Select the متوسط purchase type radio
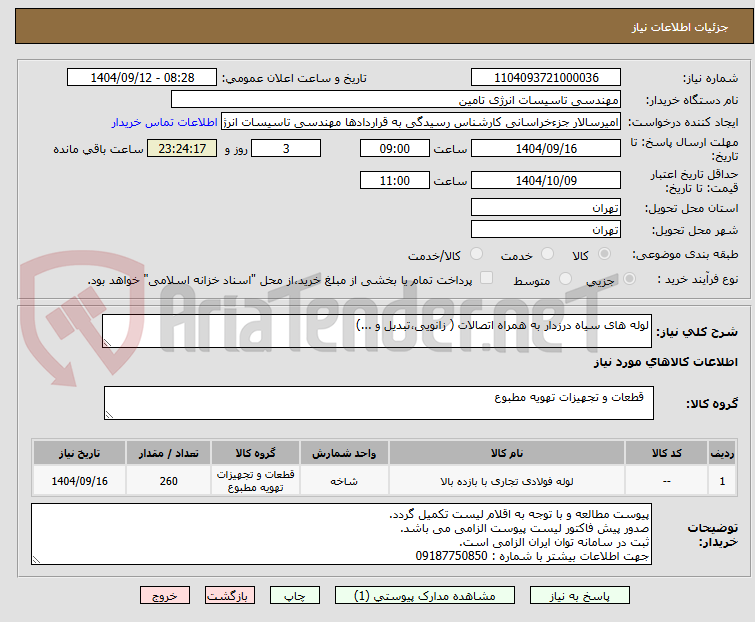755x622 pixels. 565,279
